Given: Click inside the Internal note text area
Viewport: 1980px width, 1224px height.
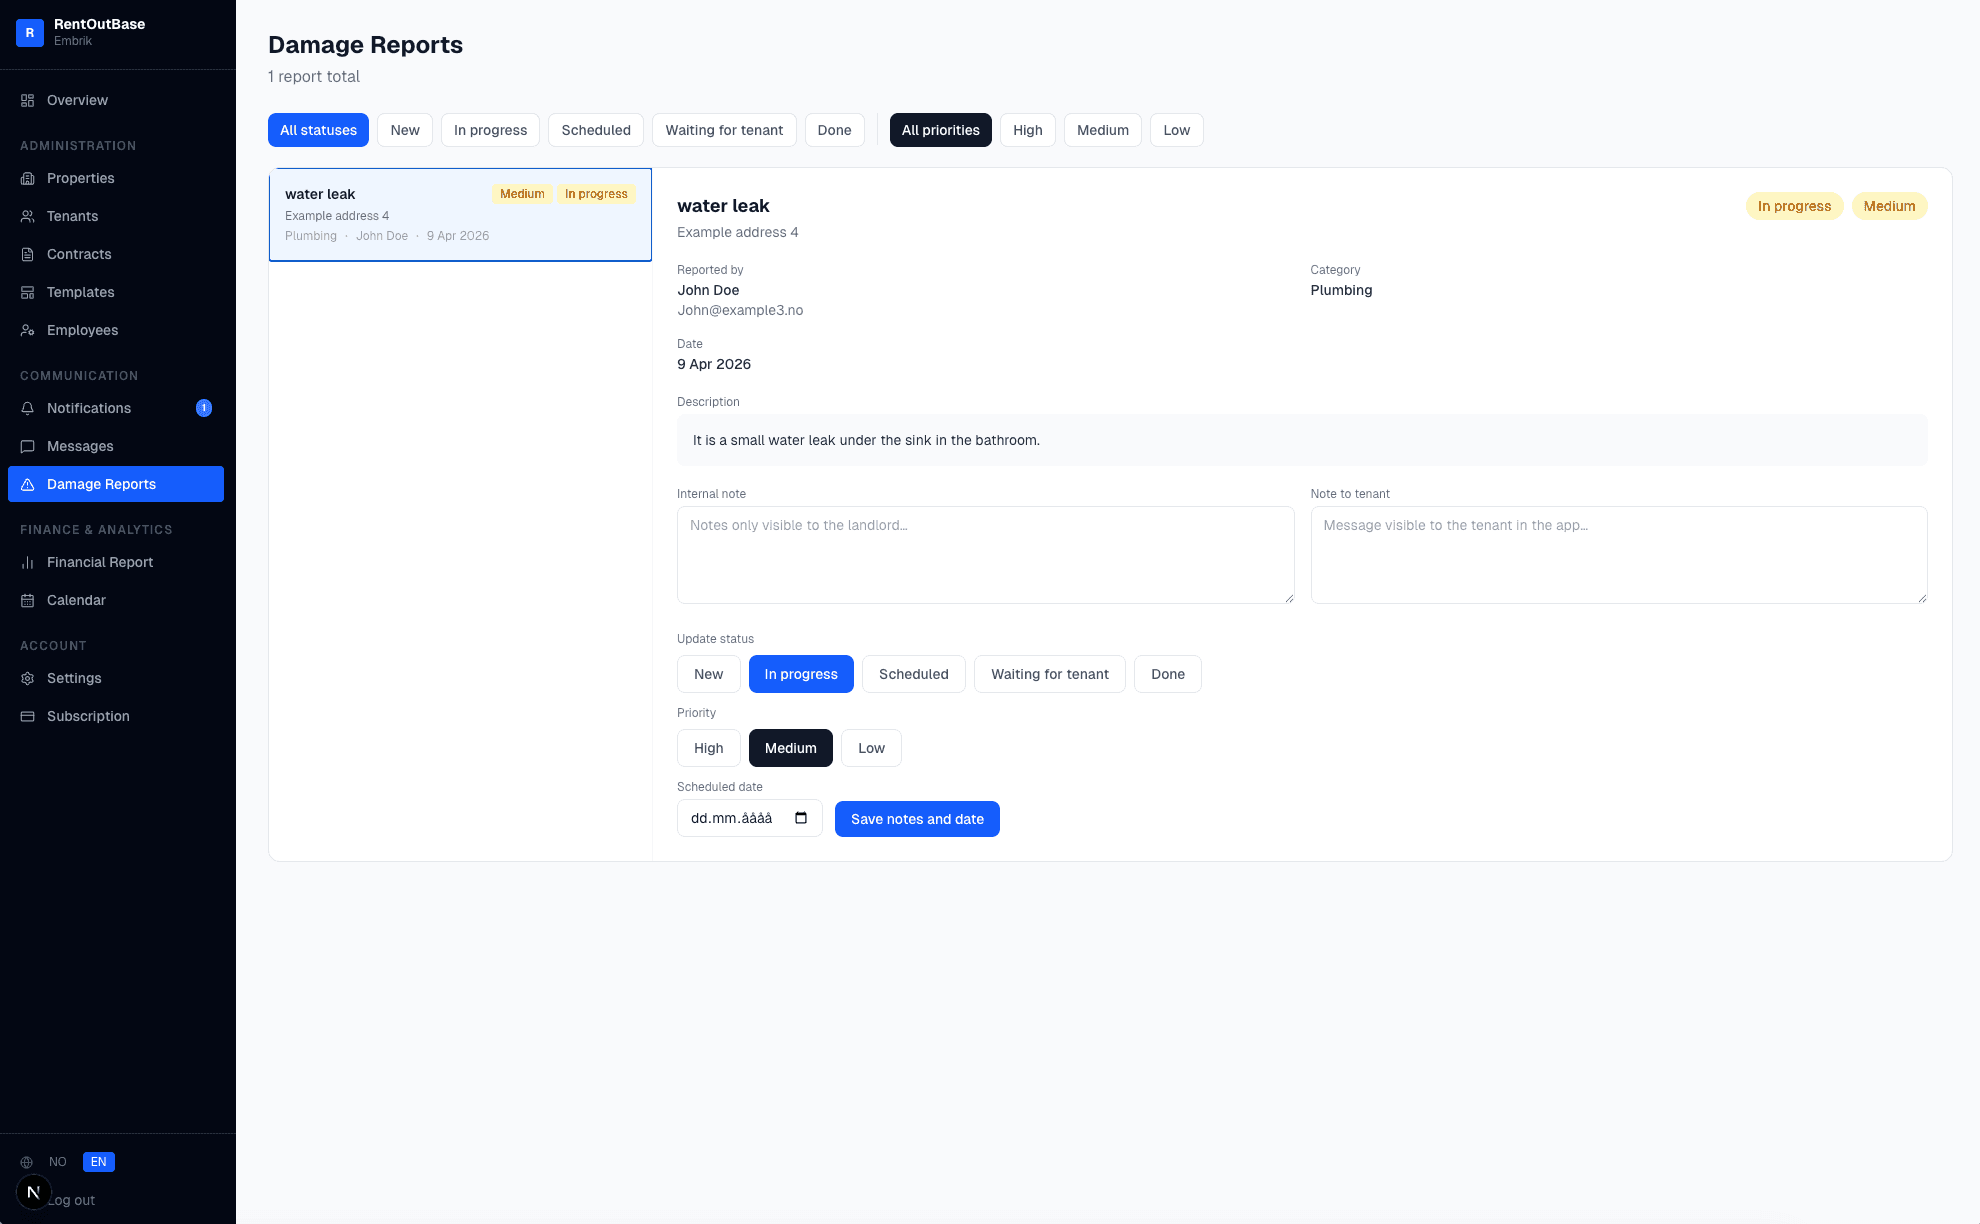Looking at the screenshot, I should pyautogui.click(x=985, y=555).
